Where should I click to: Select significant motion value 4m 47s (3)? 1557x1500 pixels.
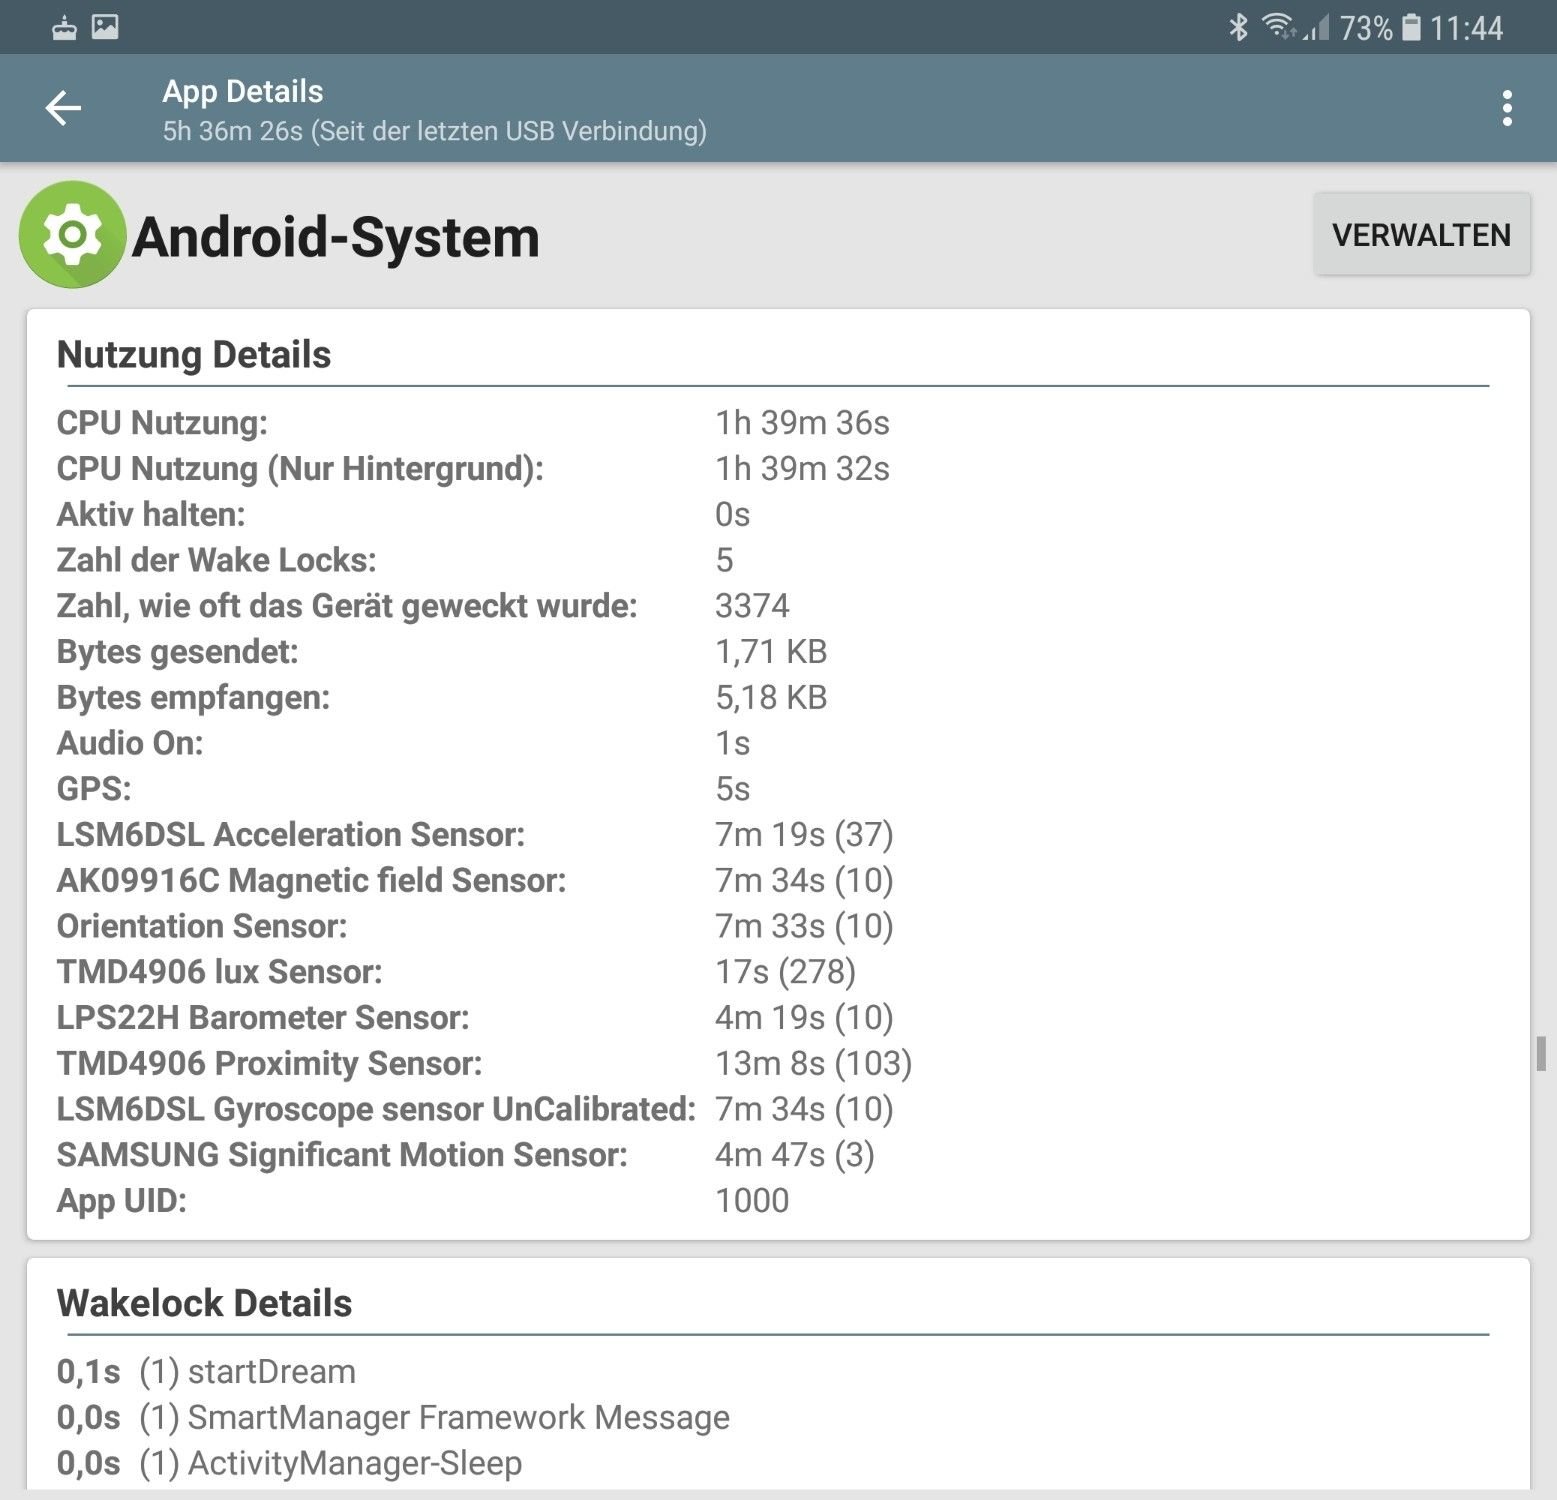pos(795,1155)
